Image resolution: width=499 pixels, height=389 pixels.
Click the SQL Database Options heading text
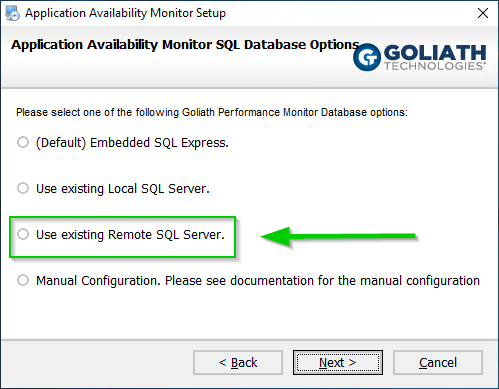click(185, 45)
